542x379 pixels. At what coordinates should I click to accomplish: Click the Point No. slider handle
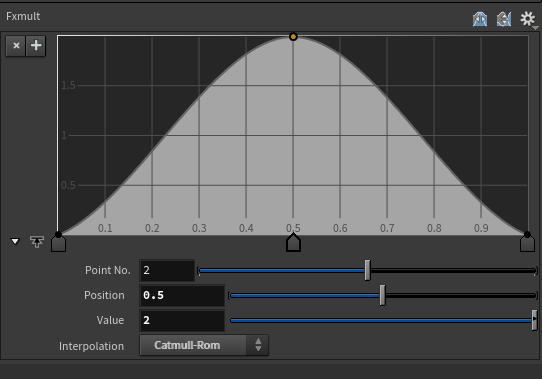(367, 270)
